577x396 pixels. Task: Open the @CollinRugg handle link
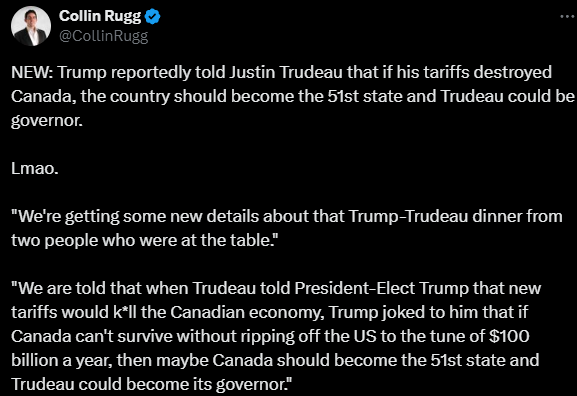click(103, 36)
